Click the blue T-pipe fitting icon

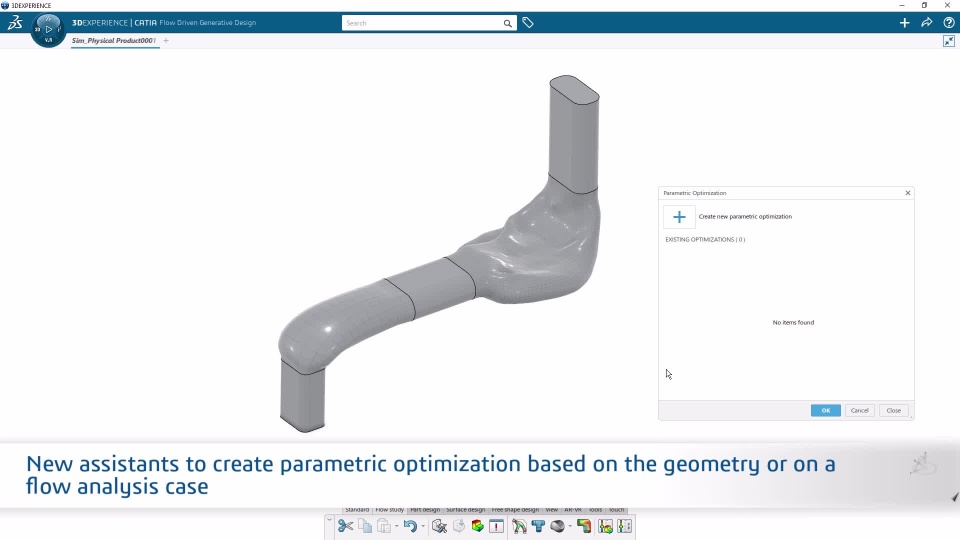tap(538, 526)
